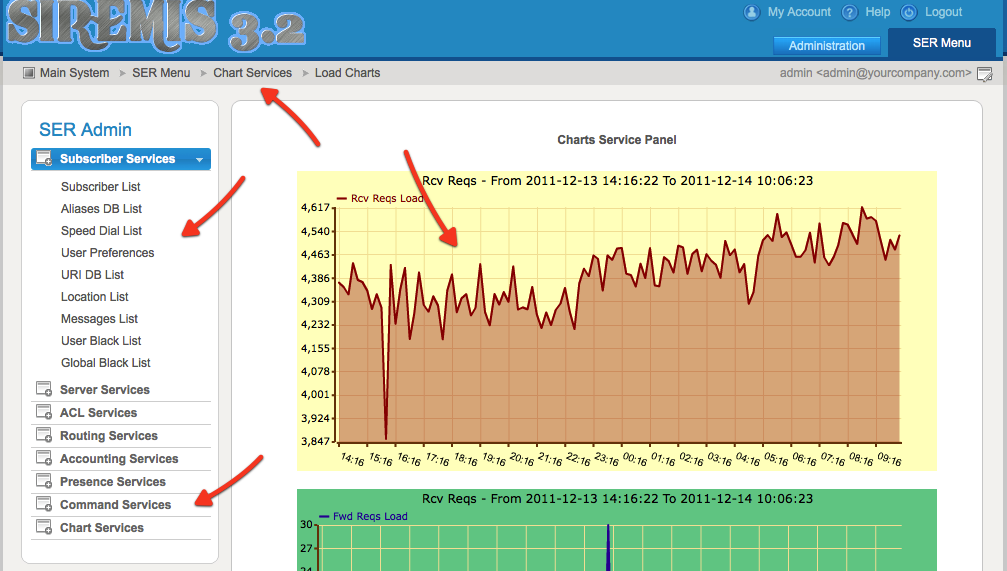
Task: Open the Speed Dial List link
Action: point(101,231)
